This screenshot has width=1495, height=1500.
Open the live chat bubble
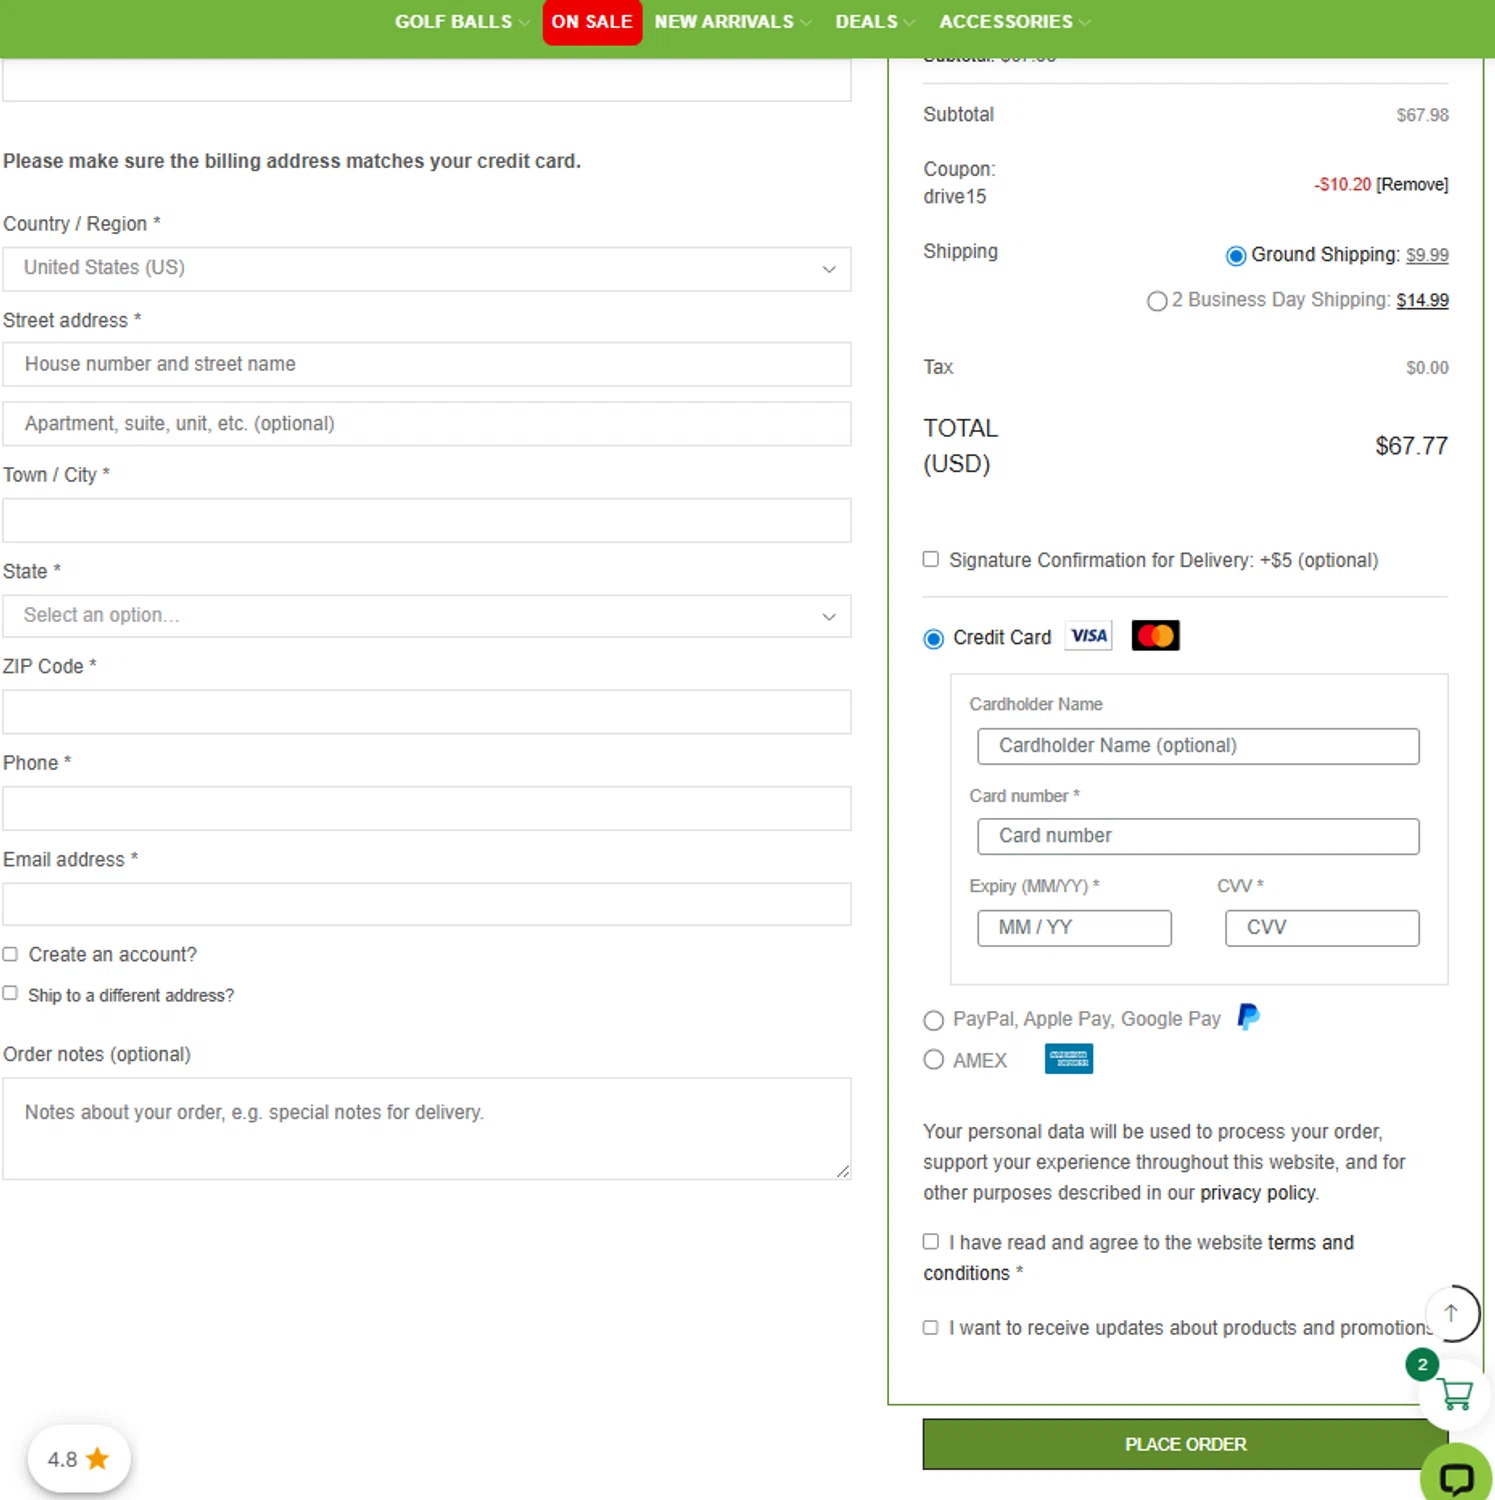[1456, 1478]
